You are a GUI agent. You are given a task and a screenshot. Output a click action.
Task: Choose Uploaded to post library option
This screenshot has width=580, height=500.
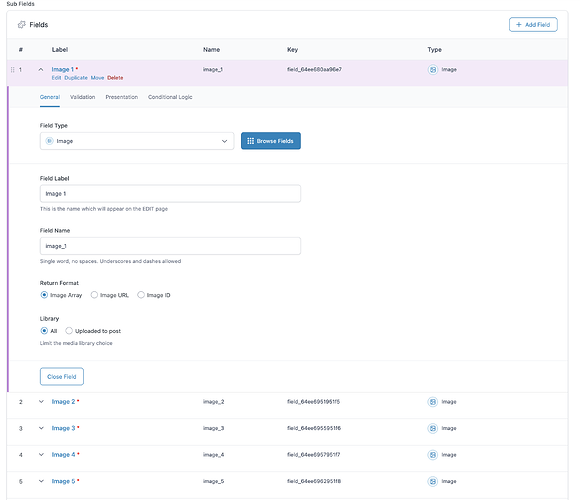[x=69, y=331]
